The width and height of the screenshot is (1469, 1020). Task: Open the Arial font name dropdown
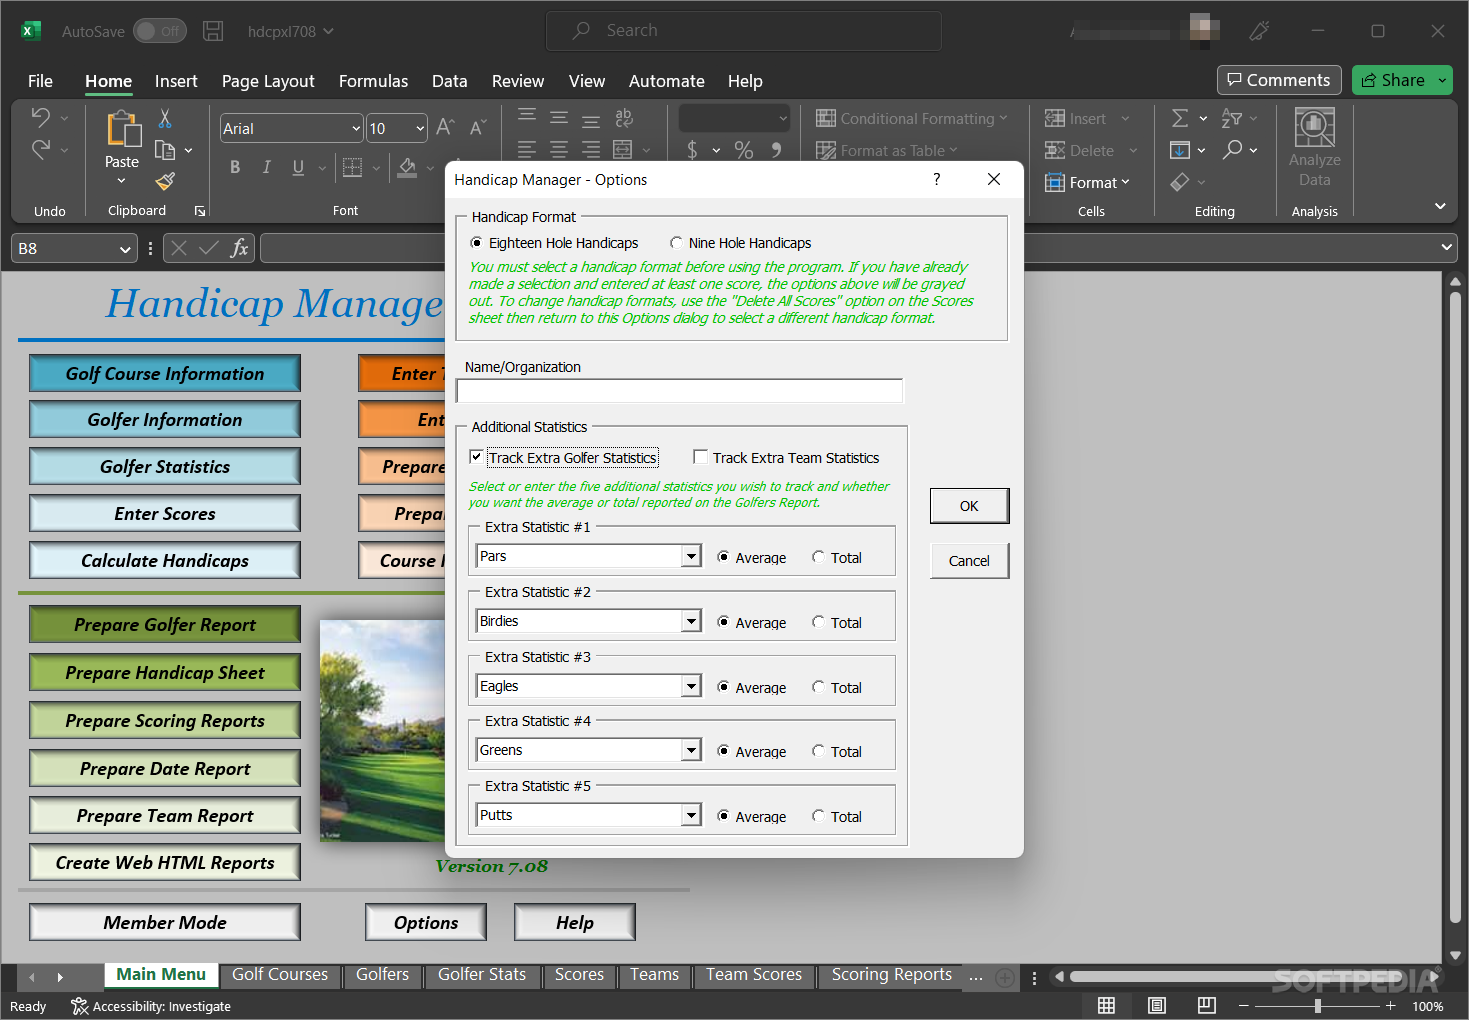(356, 128)
